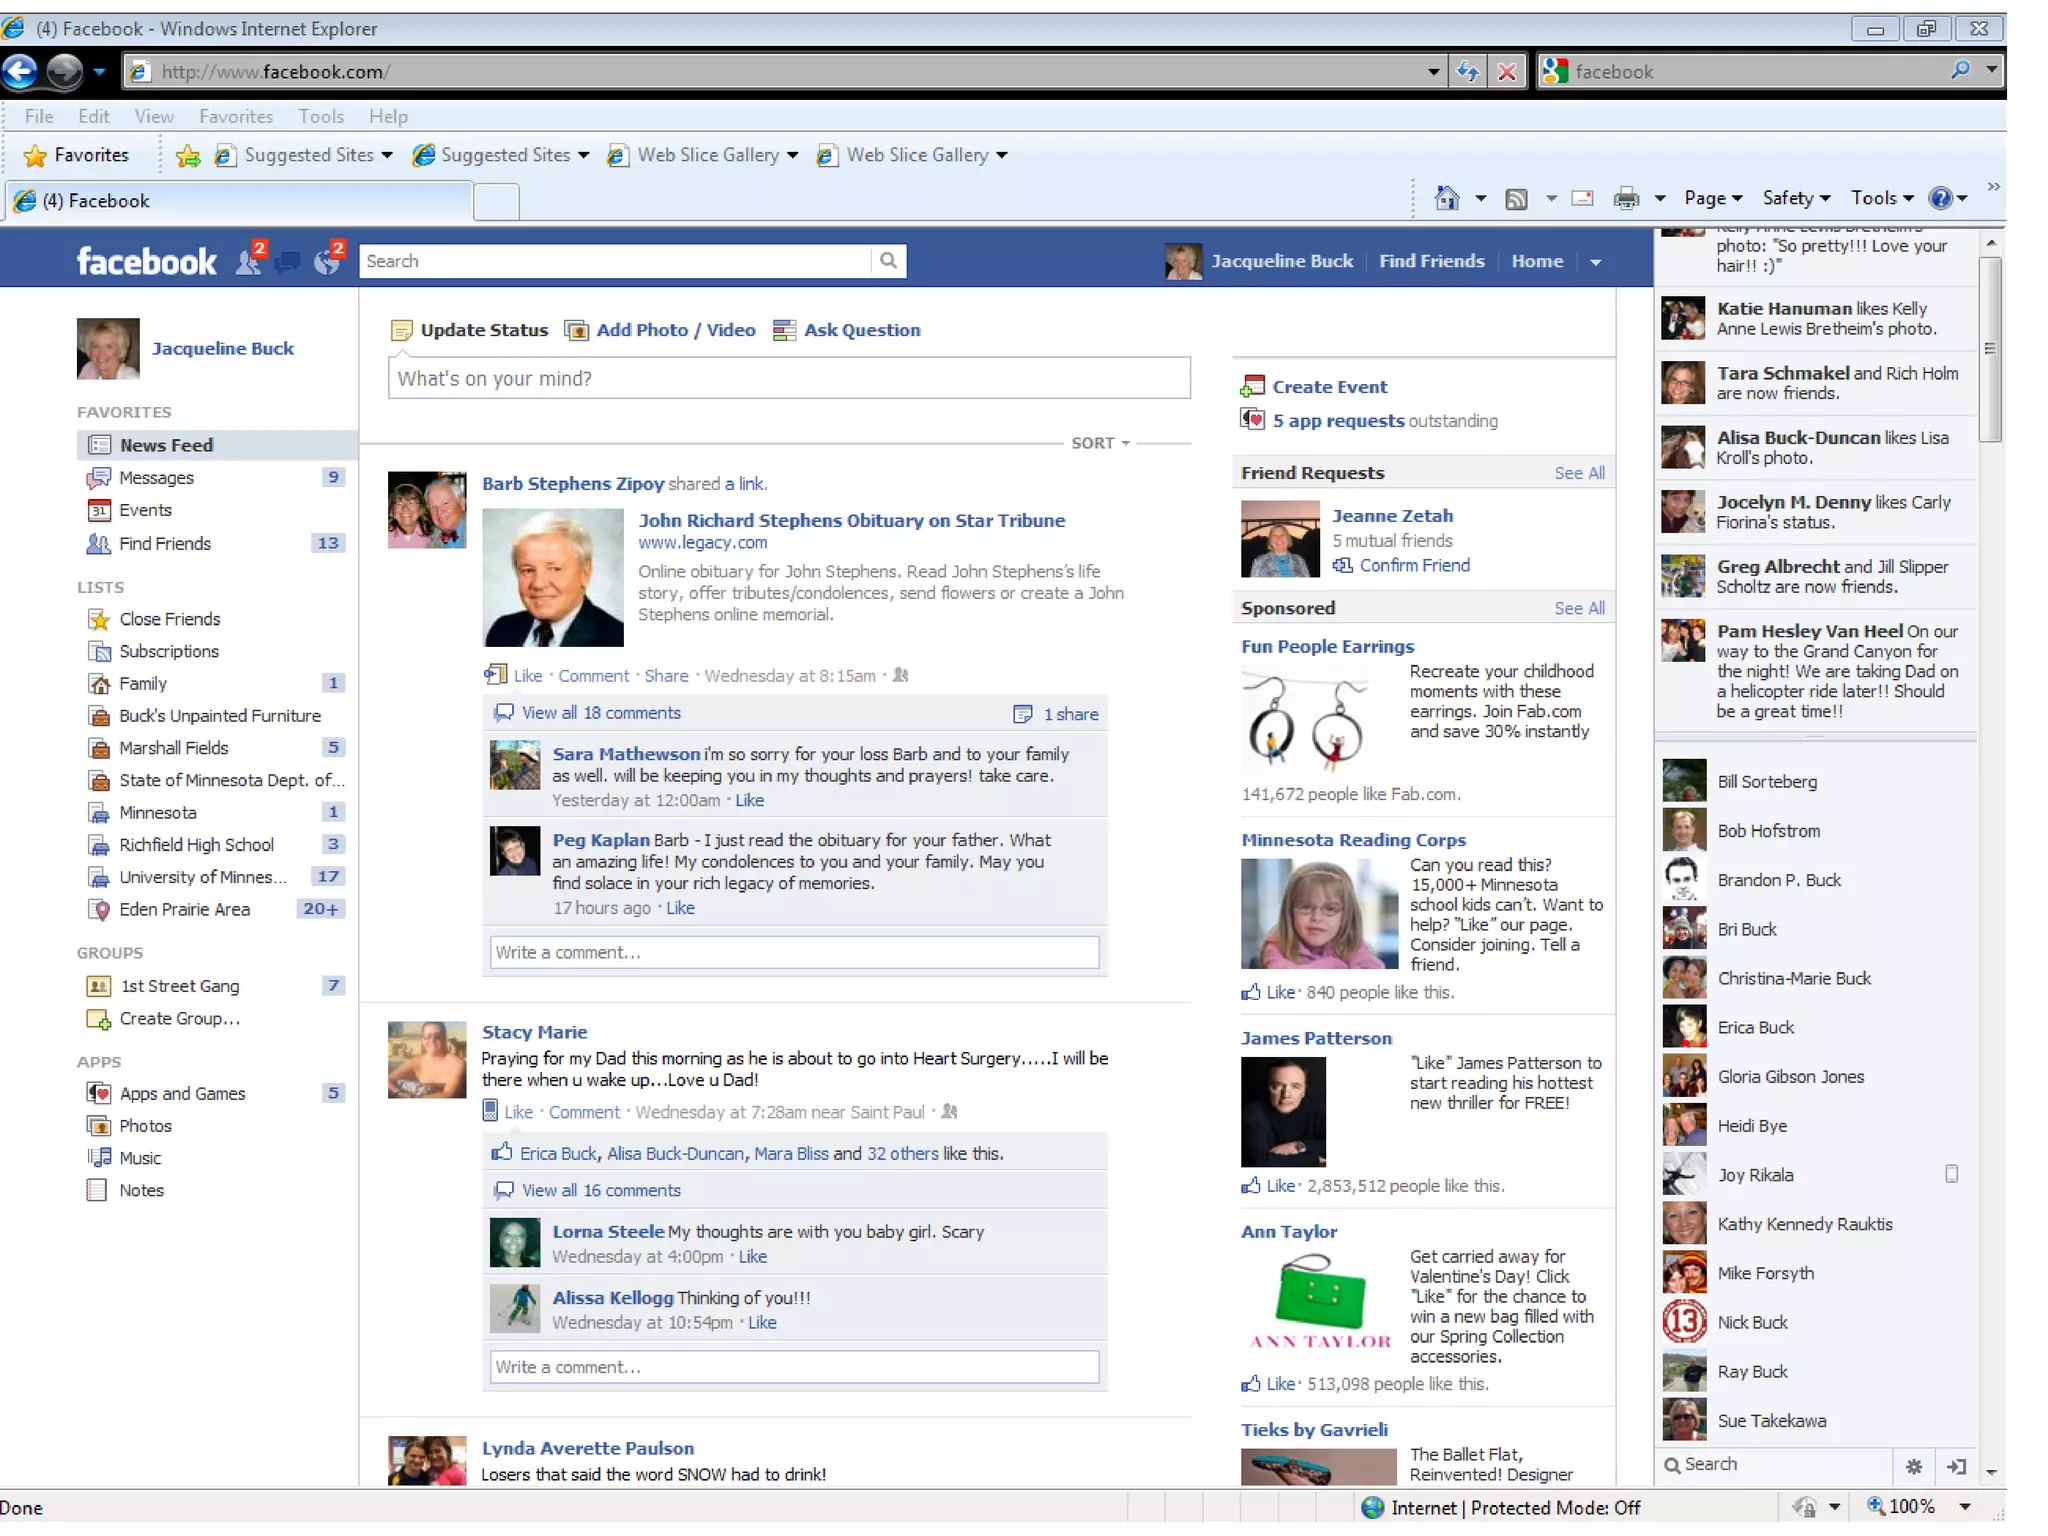Click the hide chat sidebar icon
The width and height of the screenshot is (2048, 1536).
click(1957, 1466)
